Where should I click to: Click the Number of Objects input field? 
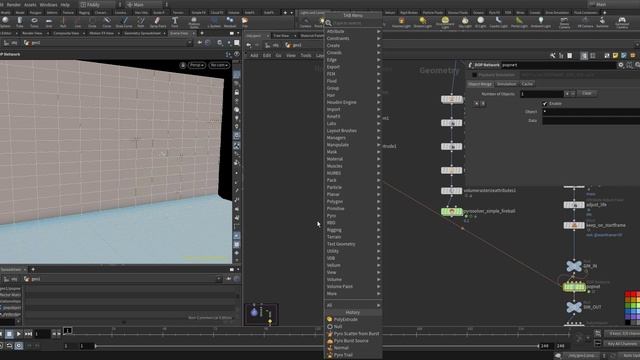541,94
